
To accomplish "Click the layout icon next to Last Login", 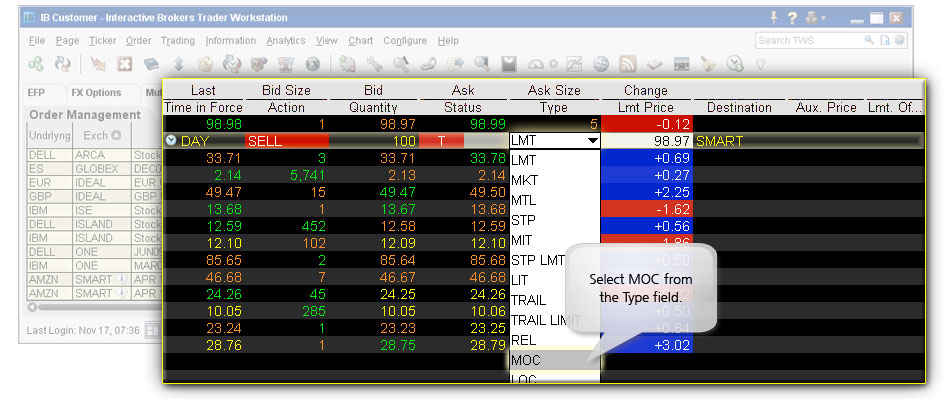I will click(152, 330).
